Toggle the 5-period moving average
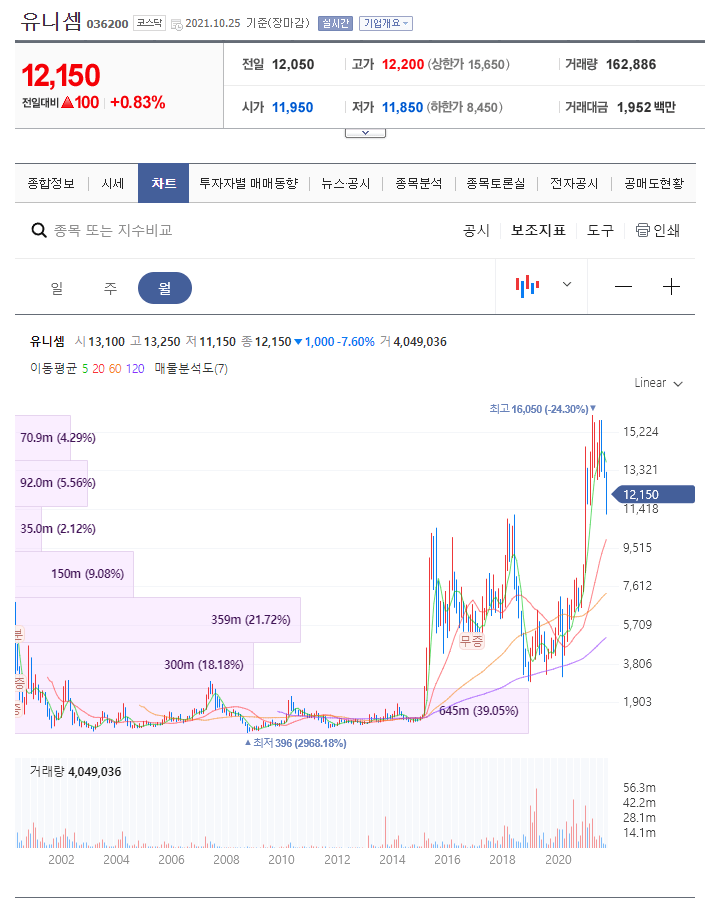The height and width of the screenshot is (907, 705). click(x=85, y=368)
